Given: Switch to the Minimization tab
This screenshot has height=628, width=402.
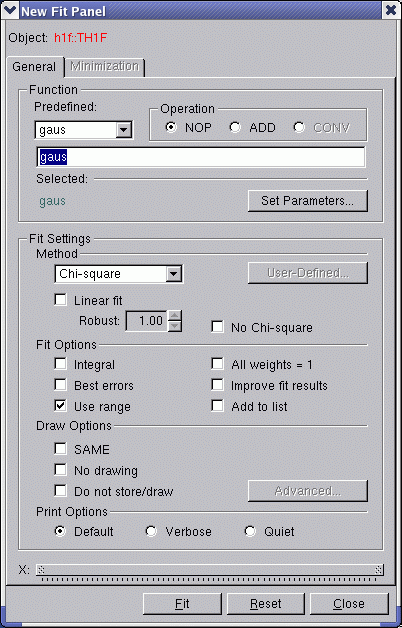Looking at the screenshot, I should coord(105,67).
